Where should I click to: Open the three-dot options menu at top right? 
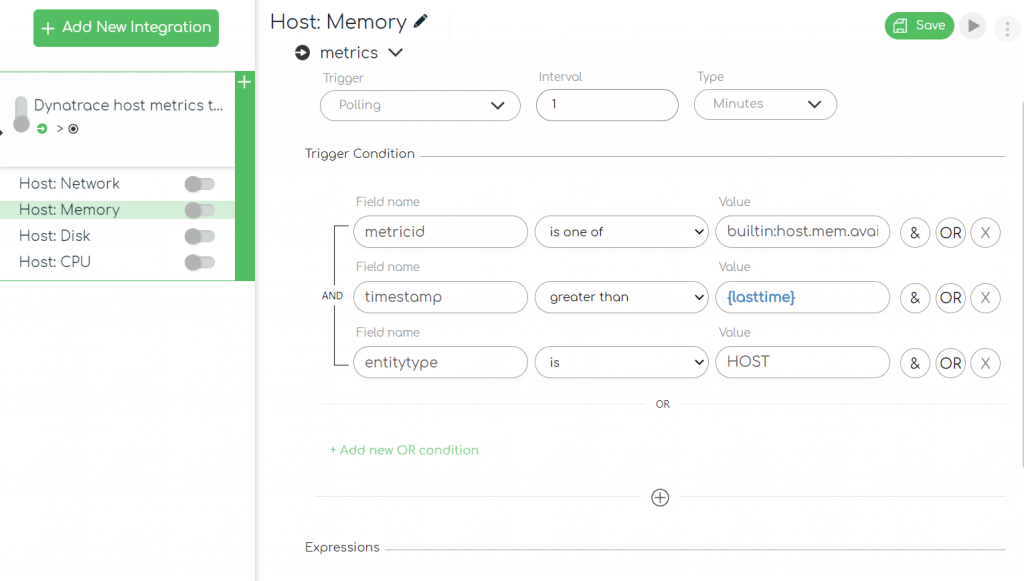[1008, 28]
